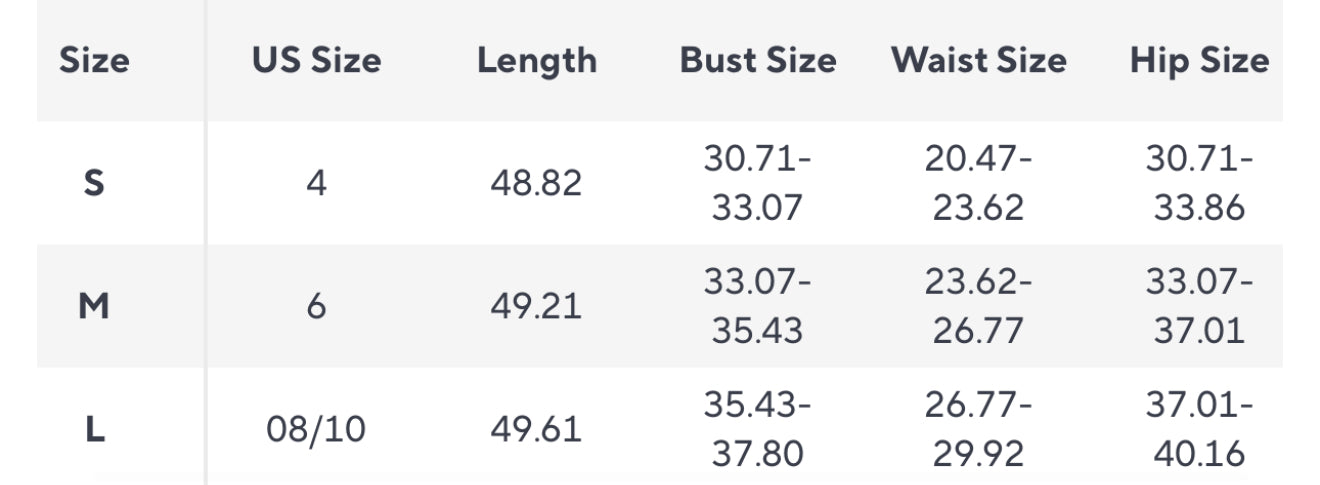Click the L size row label
This screenshot has width=1320, height=485.
coord(94,430)
